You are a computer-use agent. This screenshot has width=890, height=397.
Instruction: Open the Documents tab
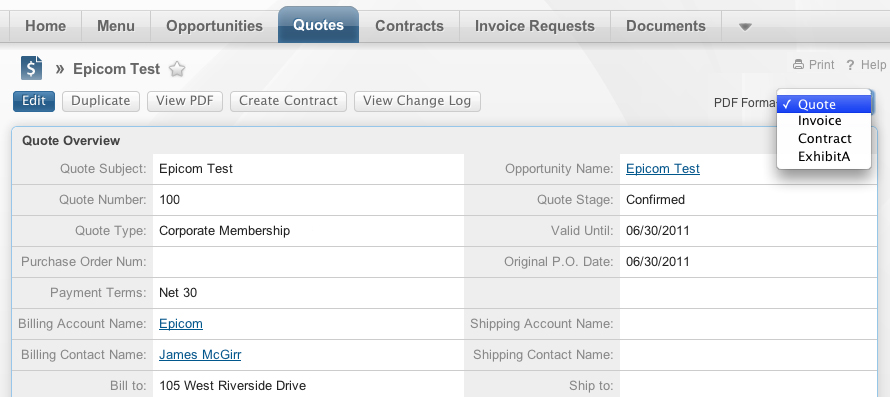pos(666,26)
